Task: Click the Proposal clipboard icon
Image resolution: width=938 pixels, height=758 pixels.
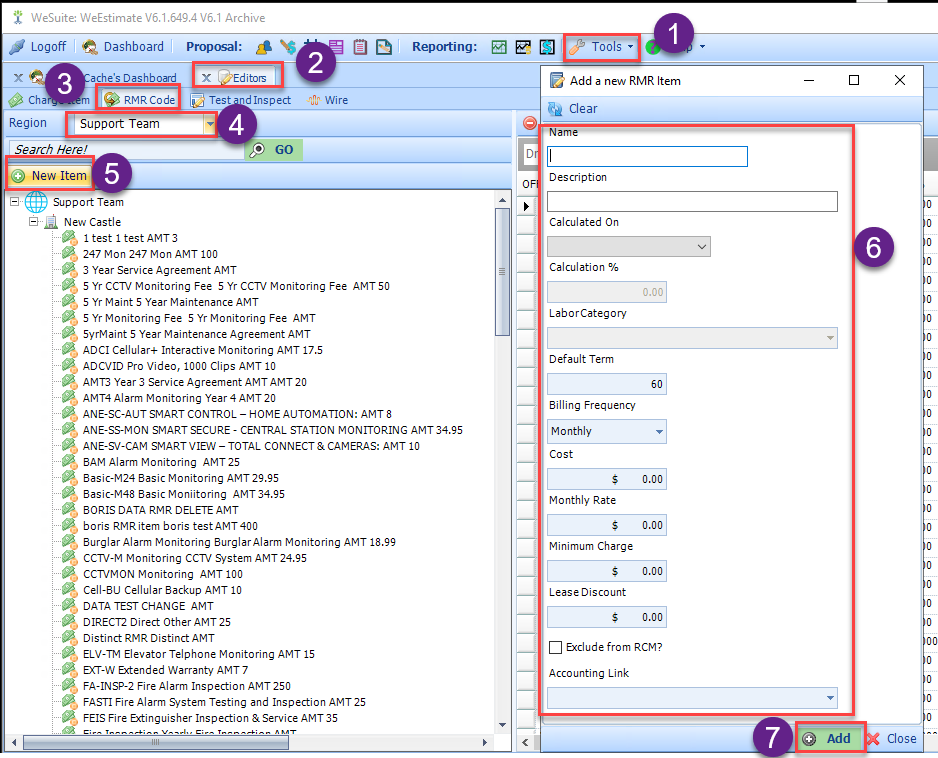Action: click(x=360, y=47)
